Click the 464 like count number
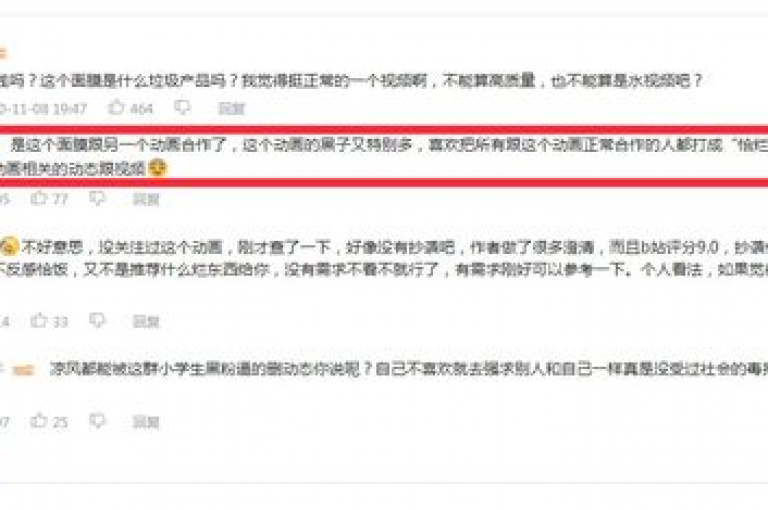Image resolution: width=768 pixels, height=510 pixels. (x=142, y=108)
